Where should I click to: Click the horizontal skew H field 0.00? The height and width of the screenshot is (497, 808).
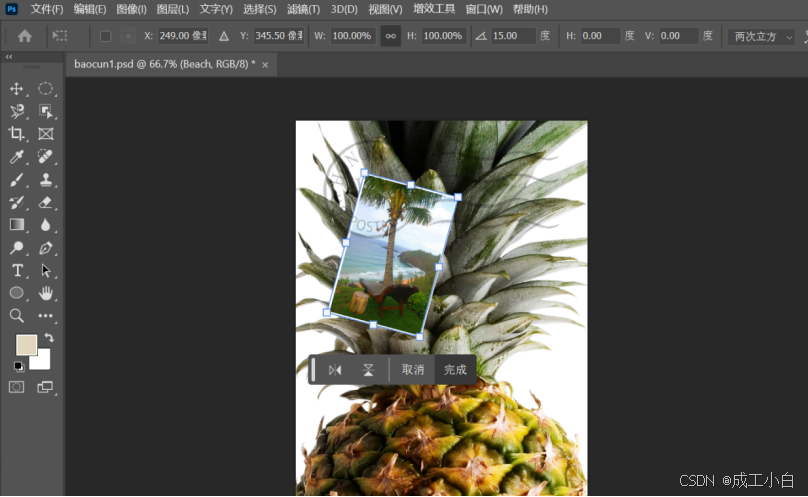tap(600, 36)
